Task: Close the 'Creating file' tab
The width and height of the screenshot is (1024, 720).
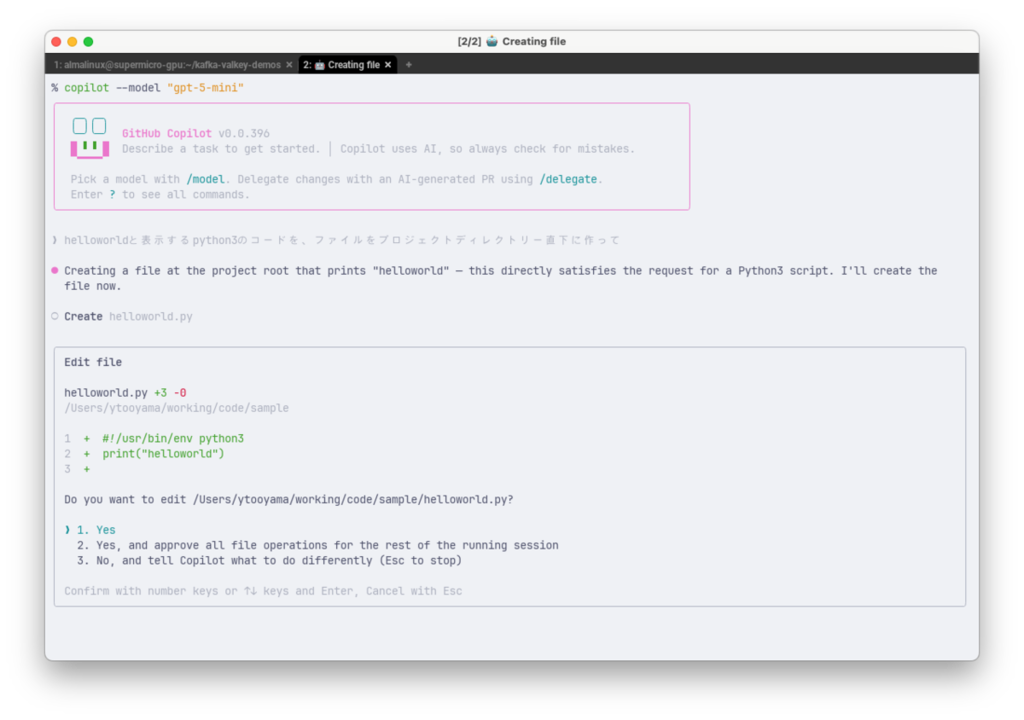Action: 388,65
